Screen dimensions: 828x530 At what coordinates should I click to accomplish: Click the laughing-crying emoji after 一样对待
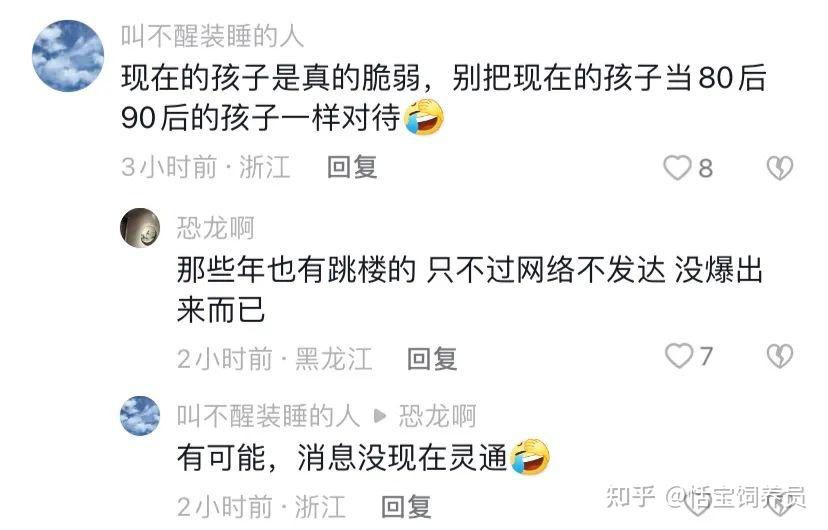pos(424,117)
